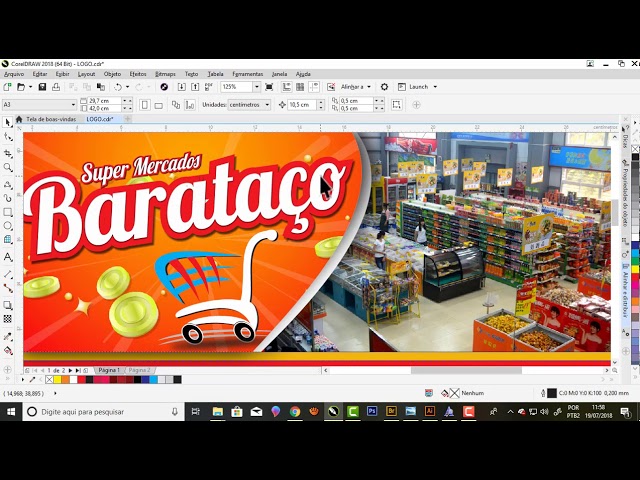Select the Color Eyedropper tool
Image resolution: width=640 pixels, height=480 pixels.
click(7, 337)
